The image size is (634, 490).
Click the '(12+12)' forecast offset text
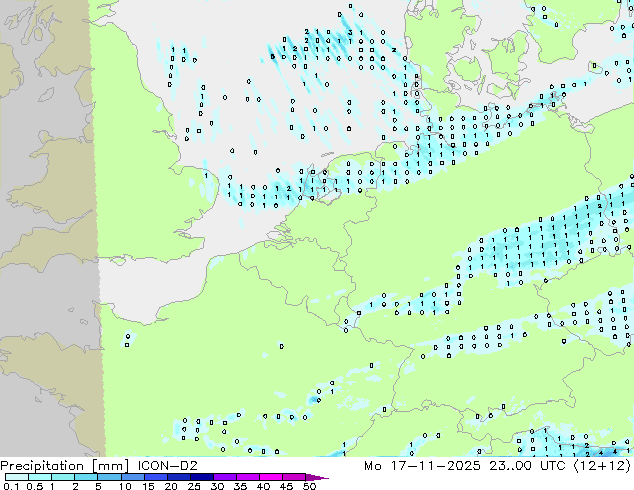[x=602, y=466]
